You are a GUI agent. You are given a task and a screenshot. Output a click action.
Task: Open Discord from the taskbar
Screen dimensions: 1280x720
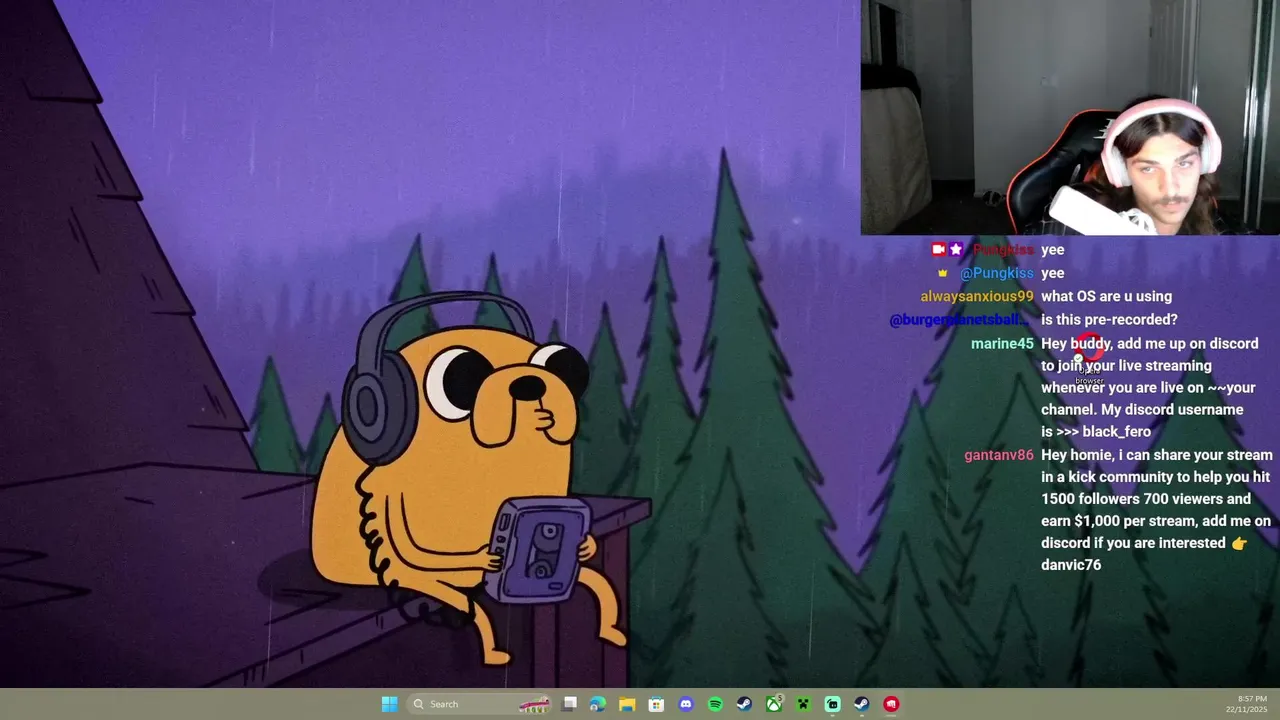[685, 704]
